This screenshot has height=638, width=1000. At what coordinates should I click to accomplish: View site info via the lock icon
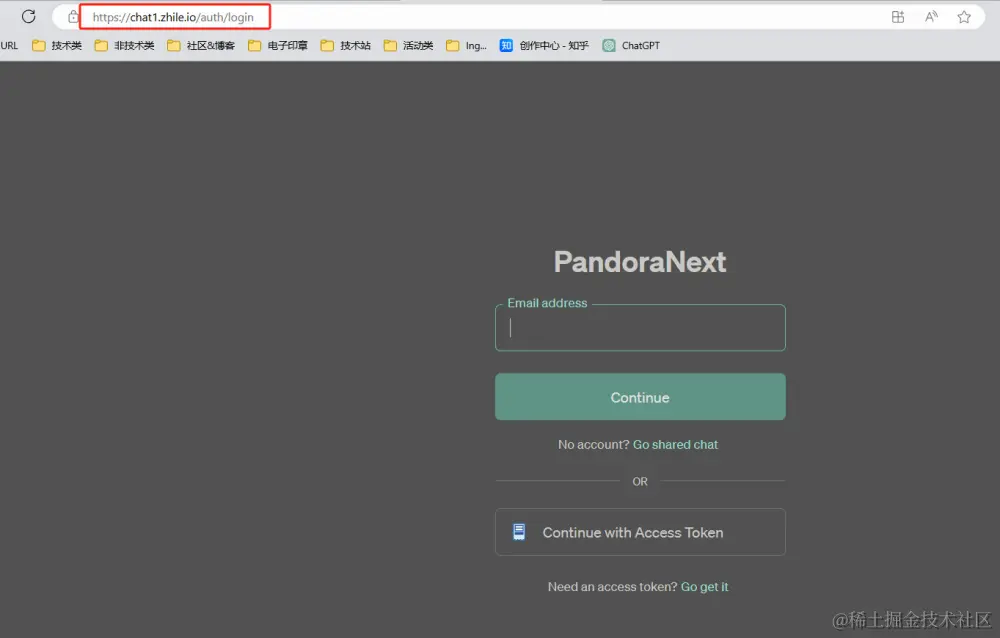pos(73,17)
